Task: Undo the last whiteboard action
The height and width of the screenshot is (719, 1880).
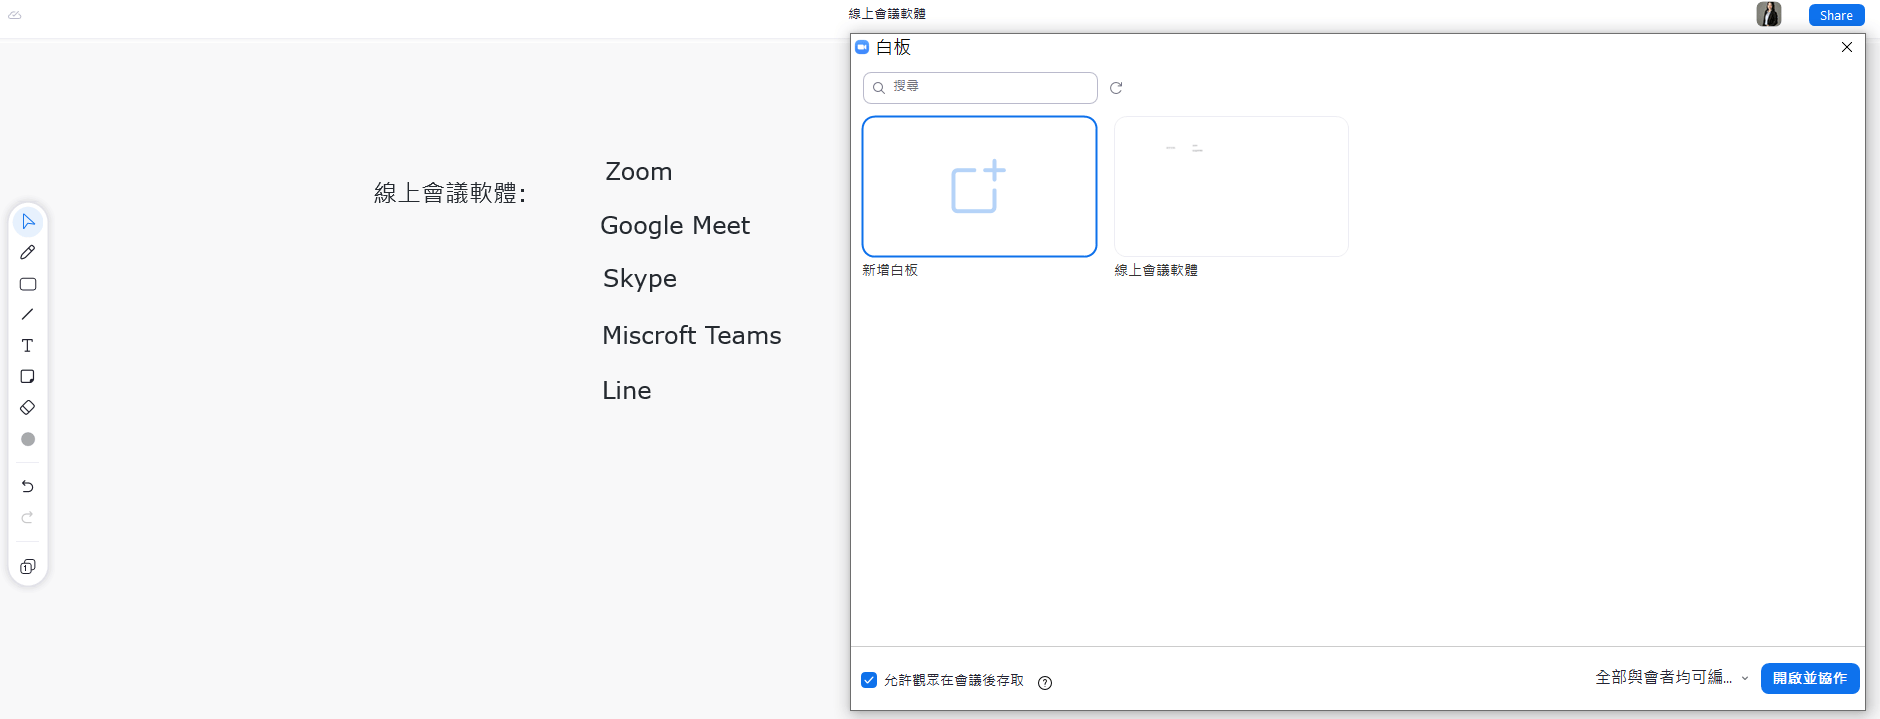Action: tap(28, 487)
